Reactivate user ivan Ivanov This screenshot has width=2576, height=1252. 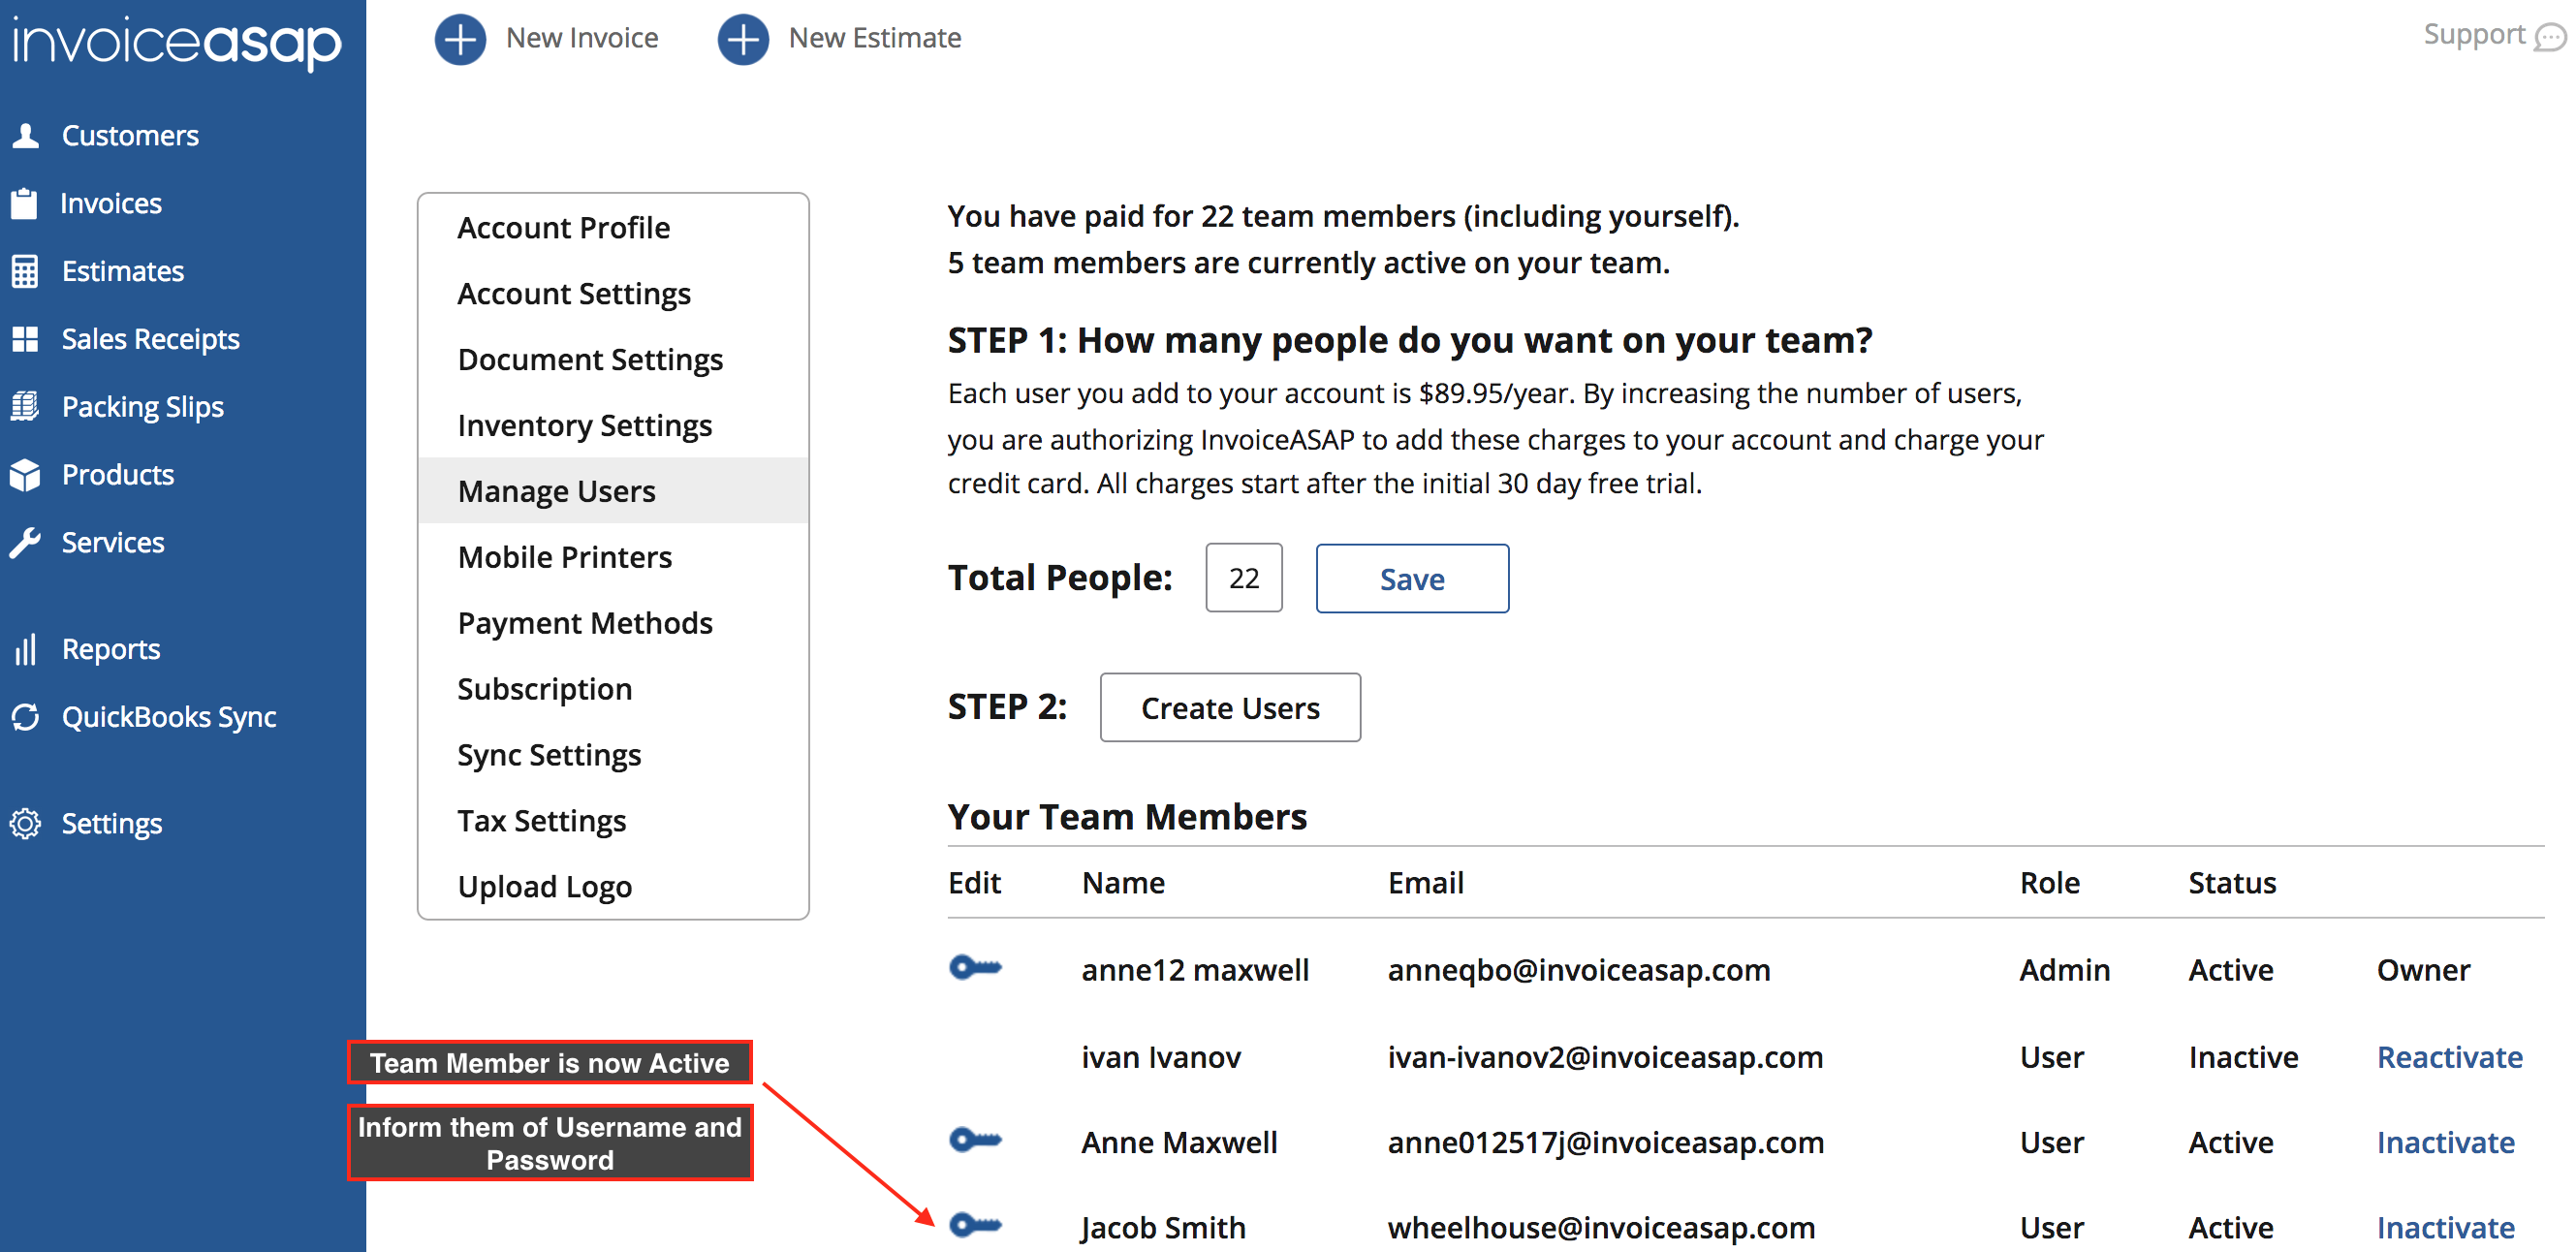tap(2448, 1057)
